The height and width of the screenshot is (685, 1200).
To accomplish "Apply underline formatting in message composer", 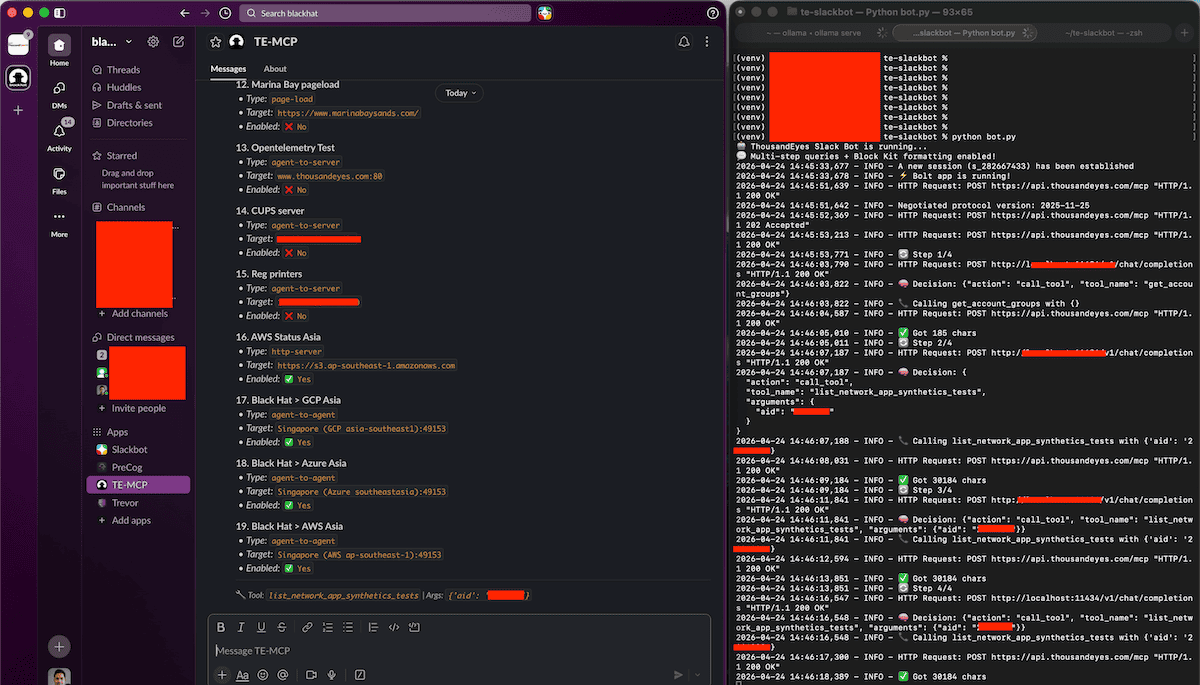I will click(x=261, y=627).
